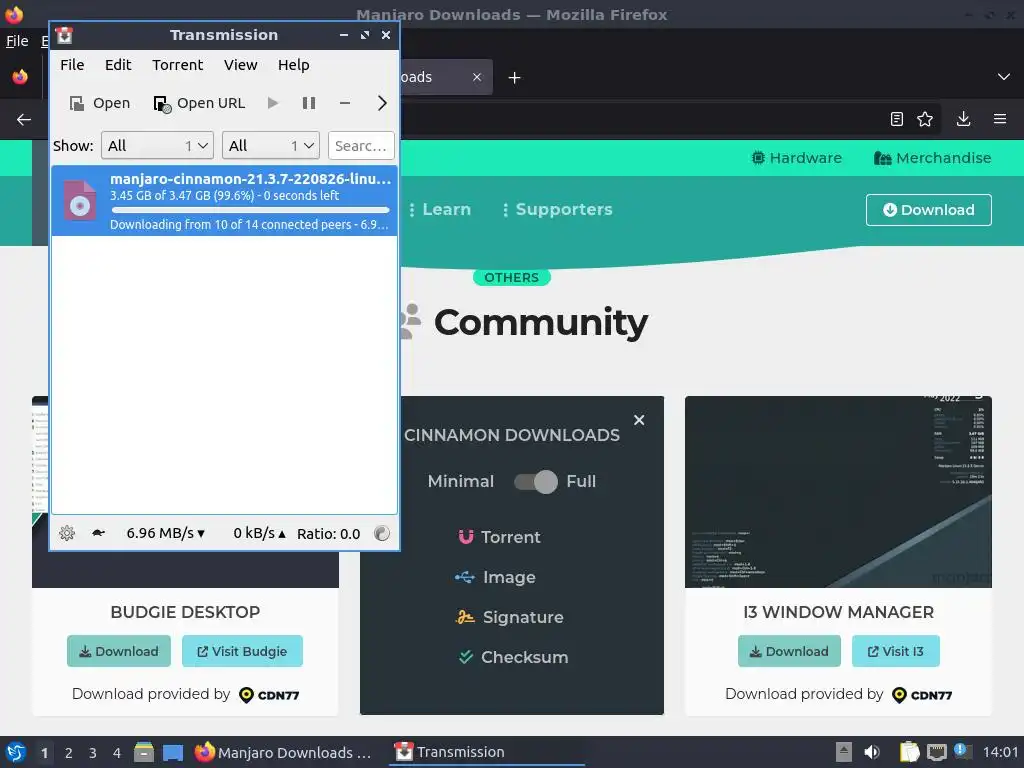
Task: Open the desktop start menu icon
Action: coord(15,752)
